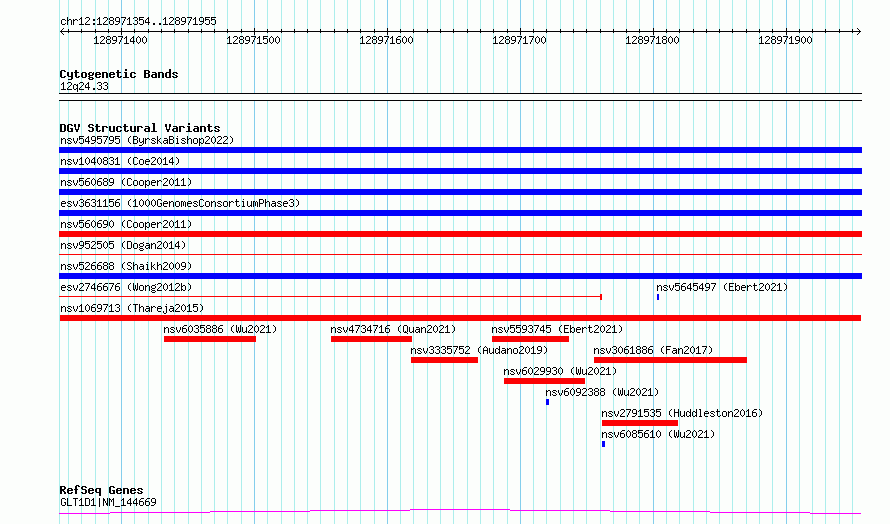This screenshot has height=524, width=890.
Task: Select small blue mark under nsv6085610
Action: 603,444
